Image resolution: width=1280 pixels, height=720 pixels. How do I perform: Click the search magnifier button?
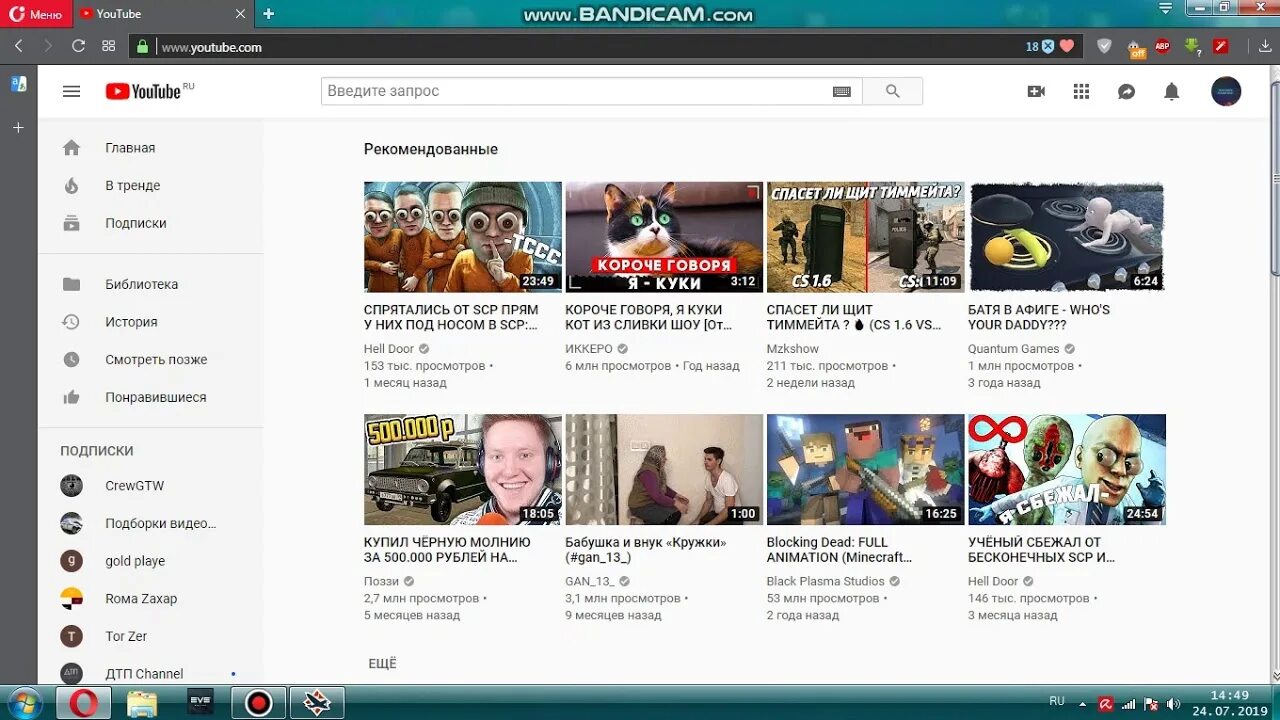[892, 91]
